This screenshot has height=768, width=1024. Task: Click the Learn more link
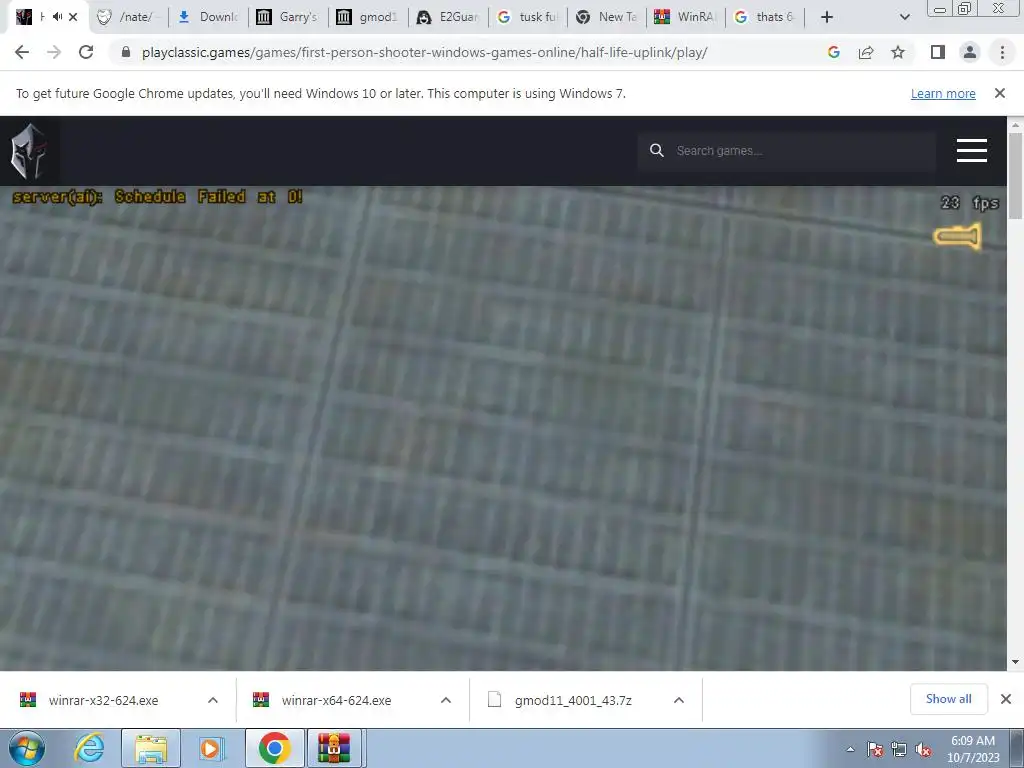pyautogui.click(x=943, y=93)
